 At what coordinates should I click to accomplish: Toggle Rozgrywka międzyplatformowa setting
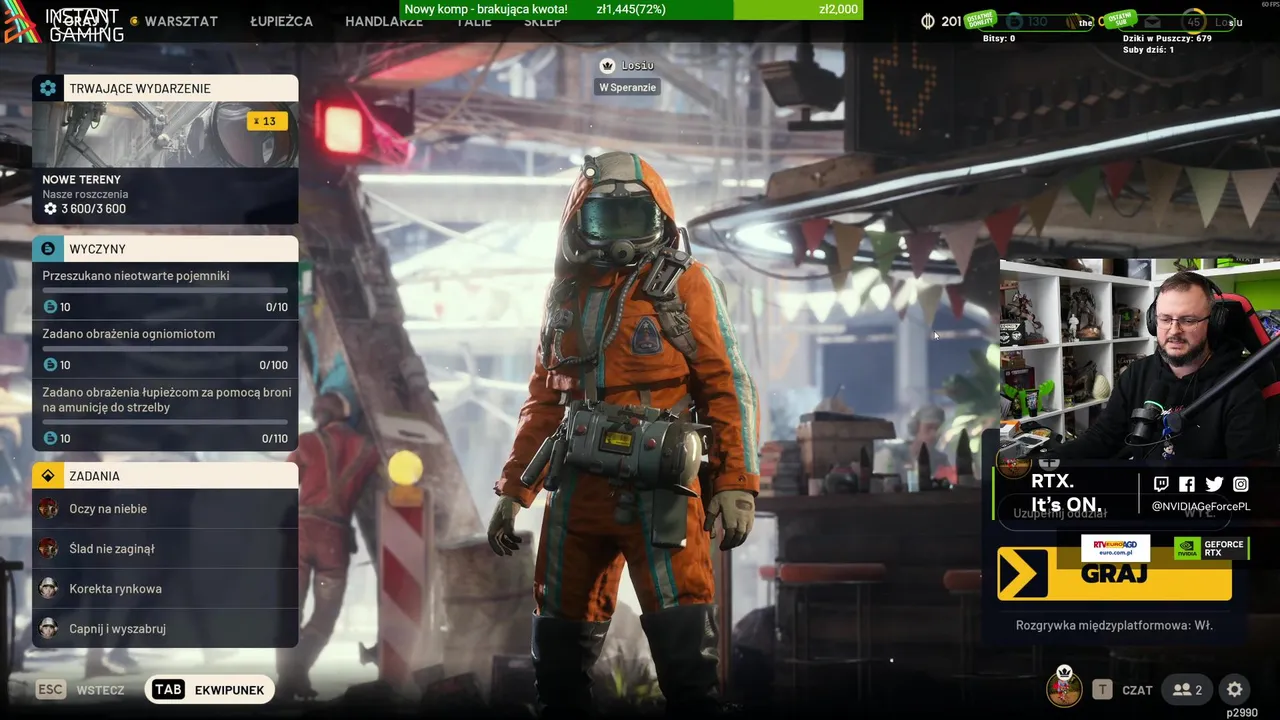coord(1114,625)
